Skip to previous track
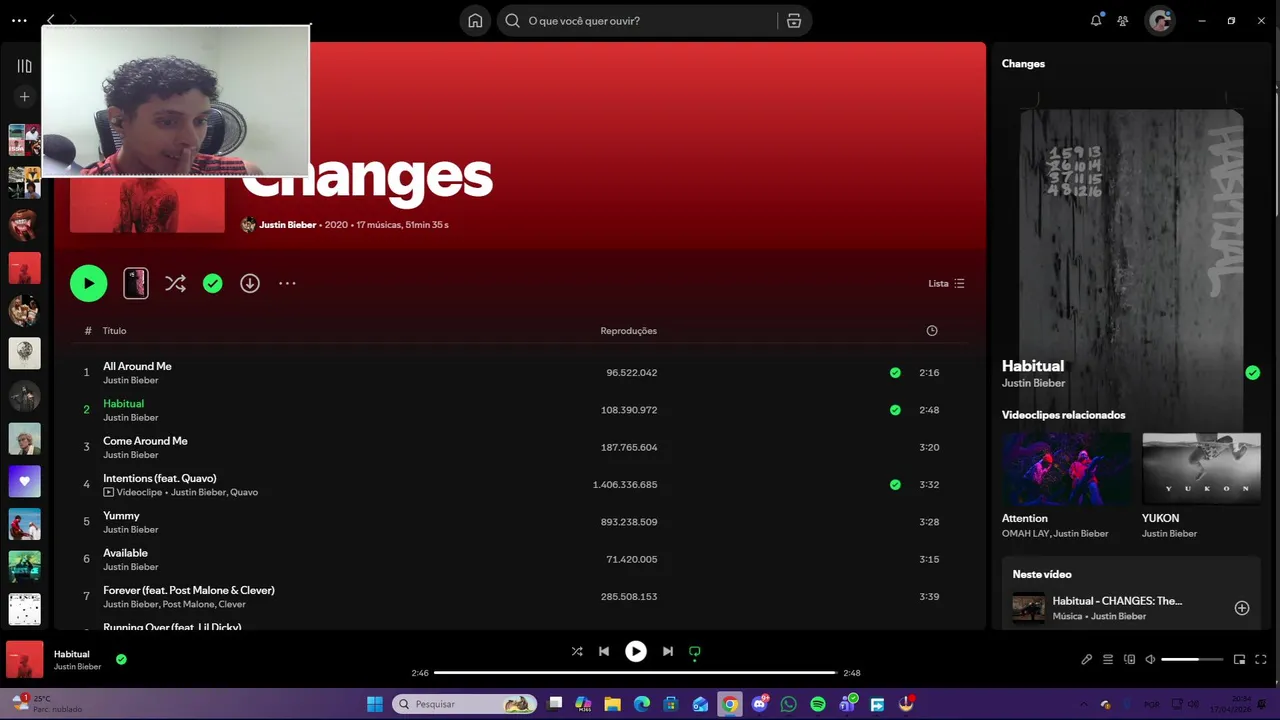1280x720 pixels. coord(604,651)
